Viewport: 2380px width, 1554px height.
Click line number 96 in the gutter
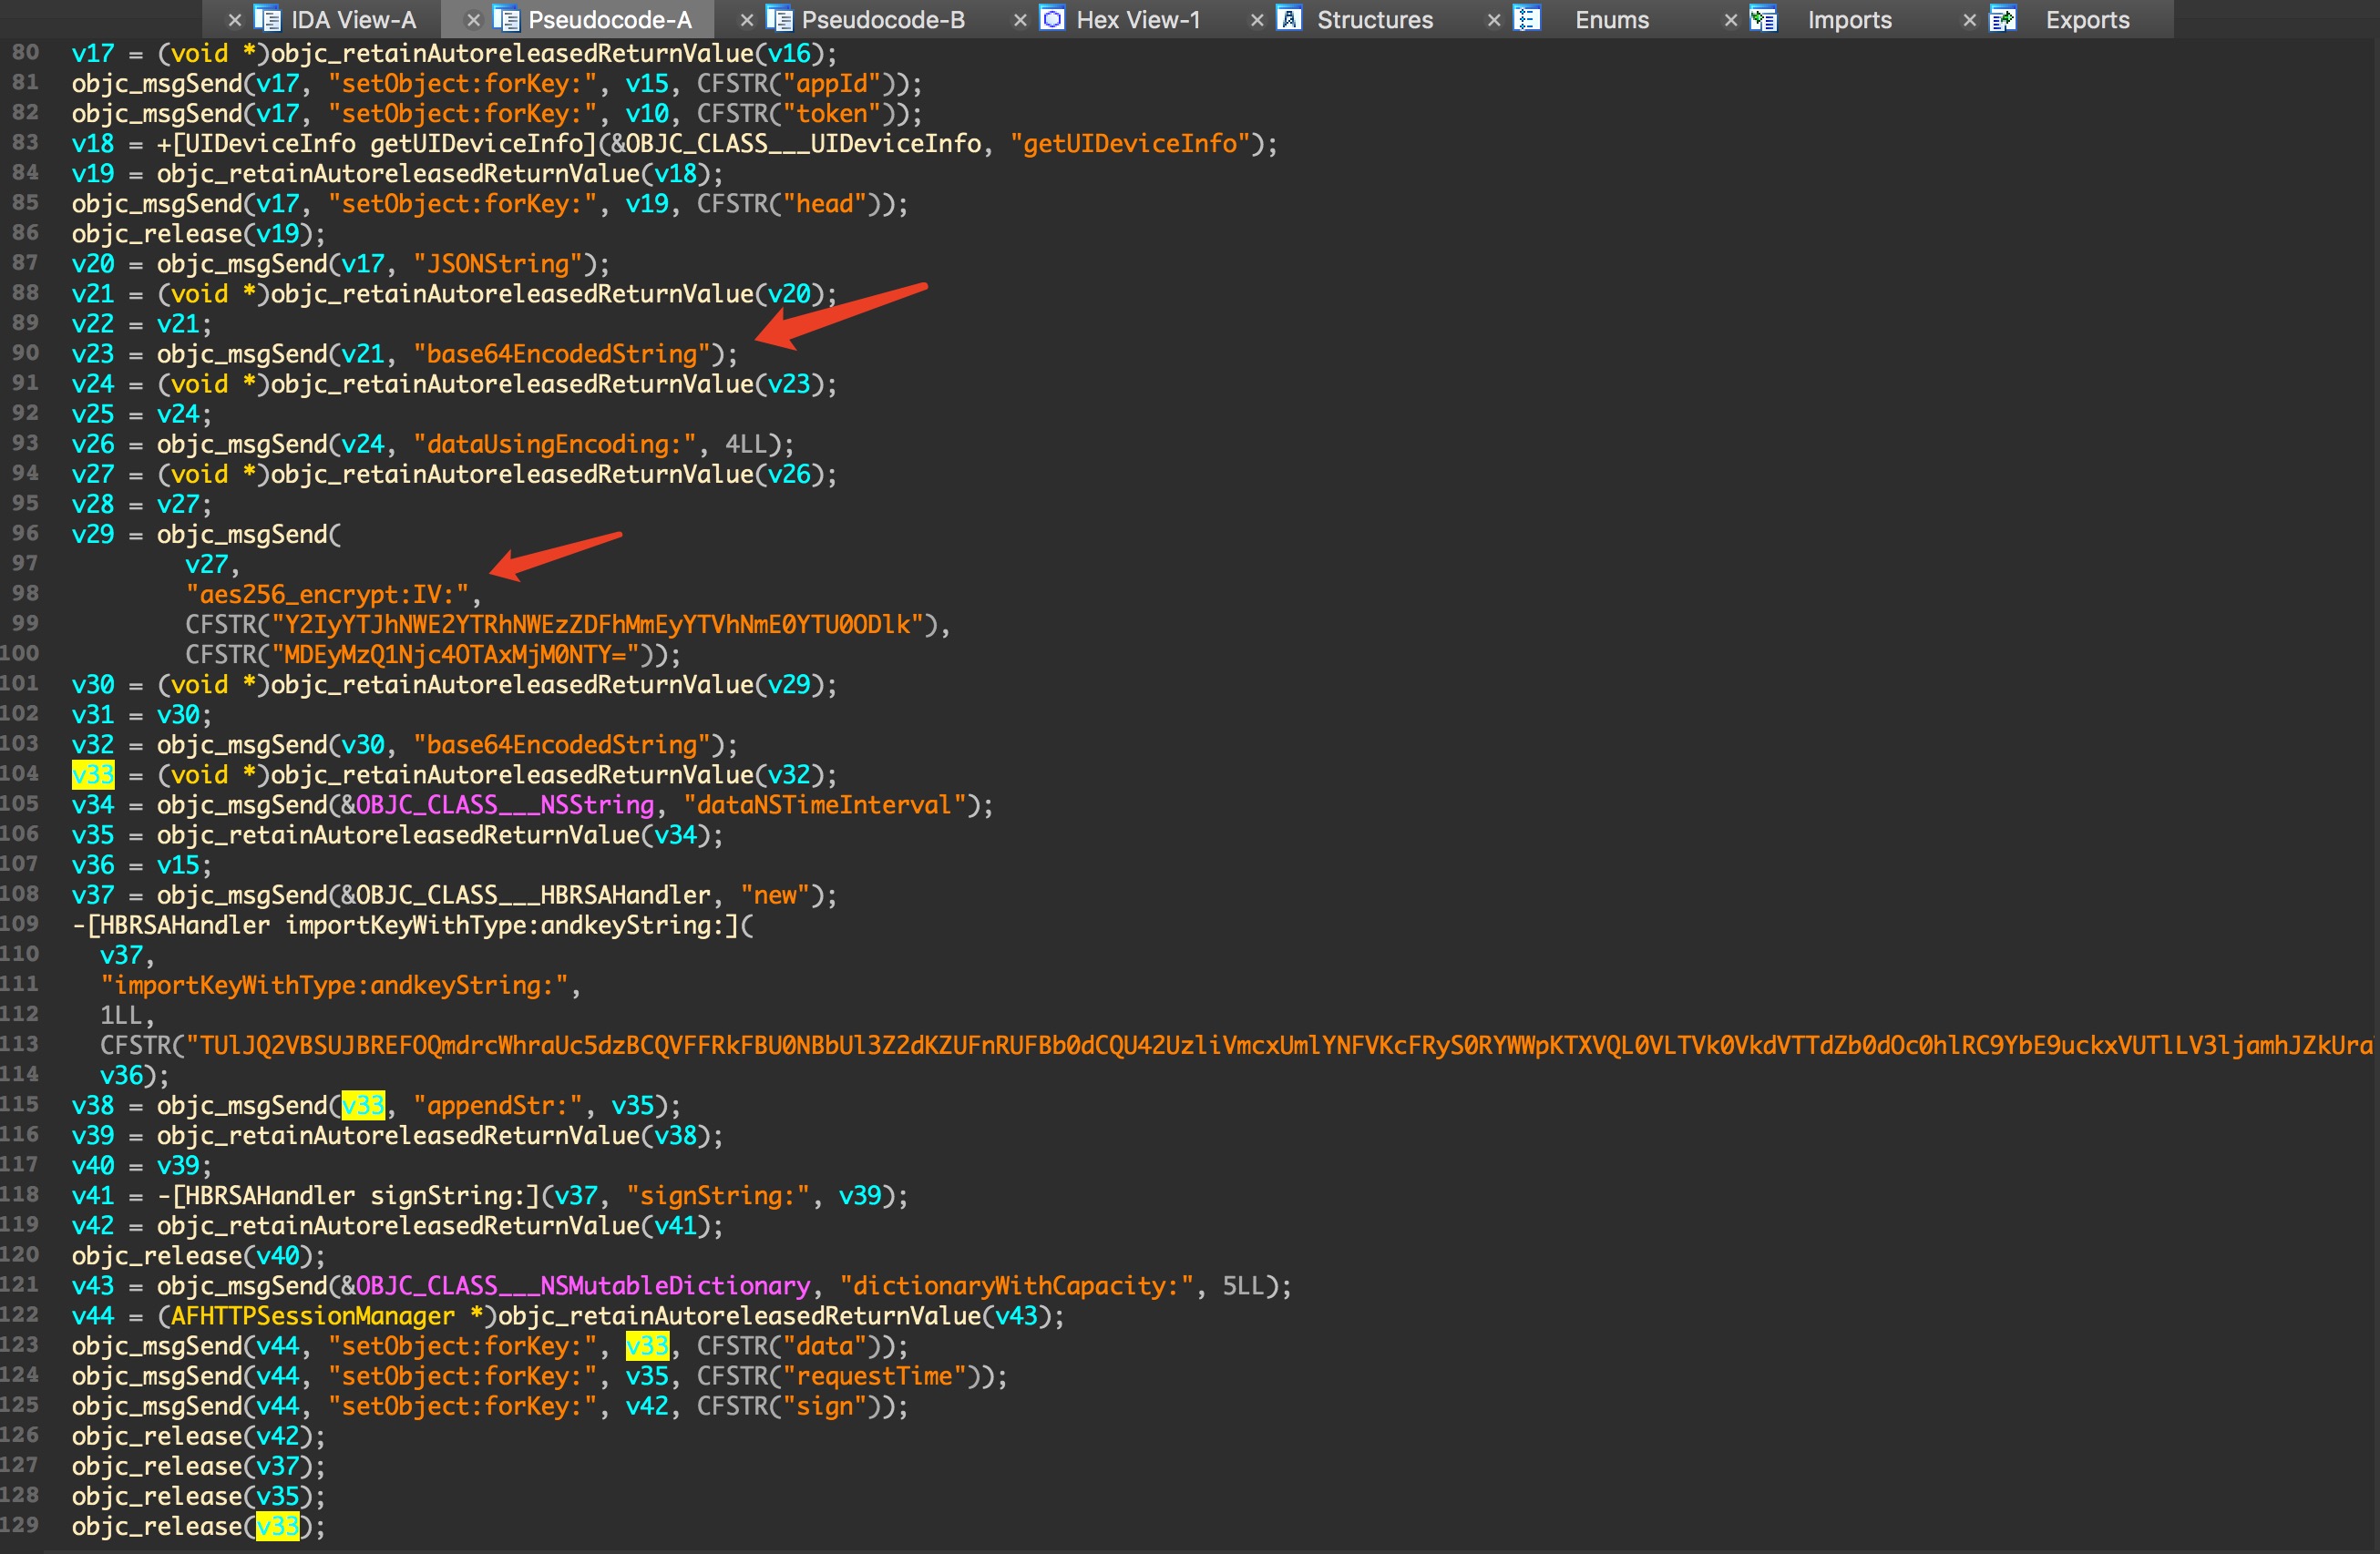coord(25,533)
